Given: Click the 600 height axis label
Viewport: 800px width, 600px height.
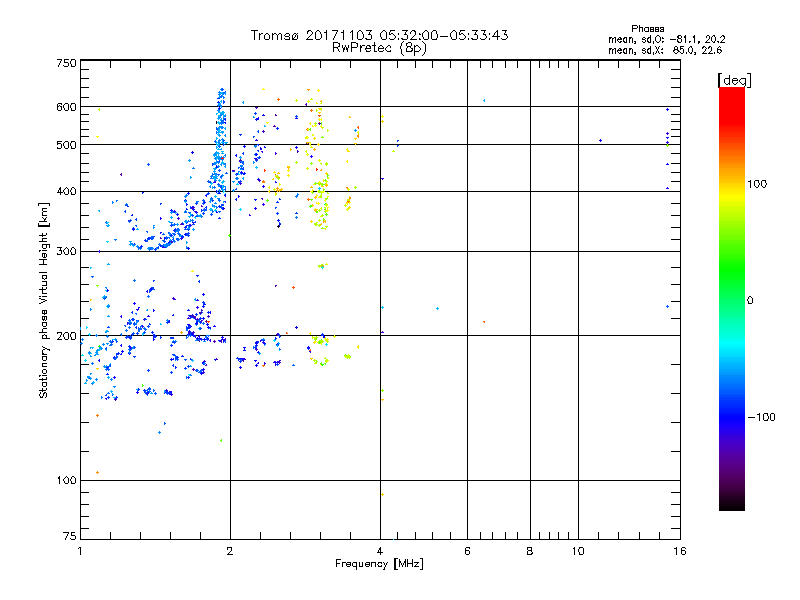Looking at the screenshot, I should (x=66, y=107).
